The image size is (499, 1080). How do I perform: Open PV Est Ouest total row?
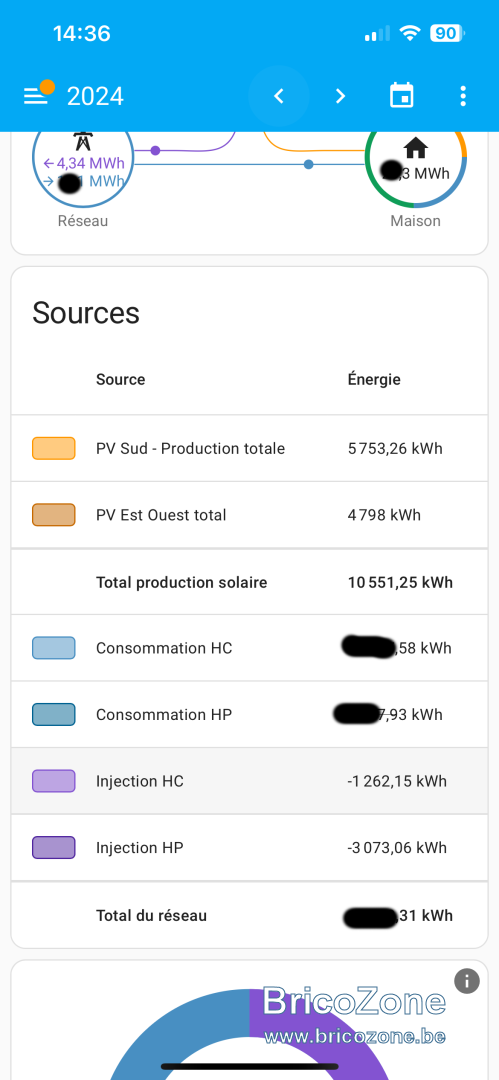[250, 515]
